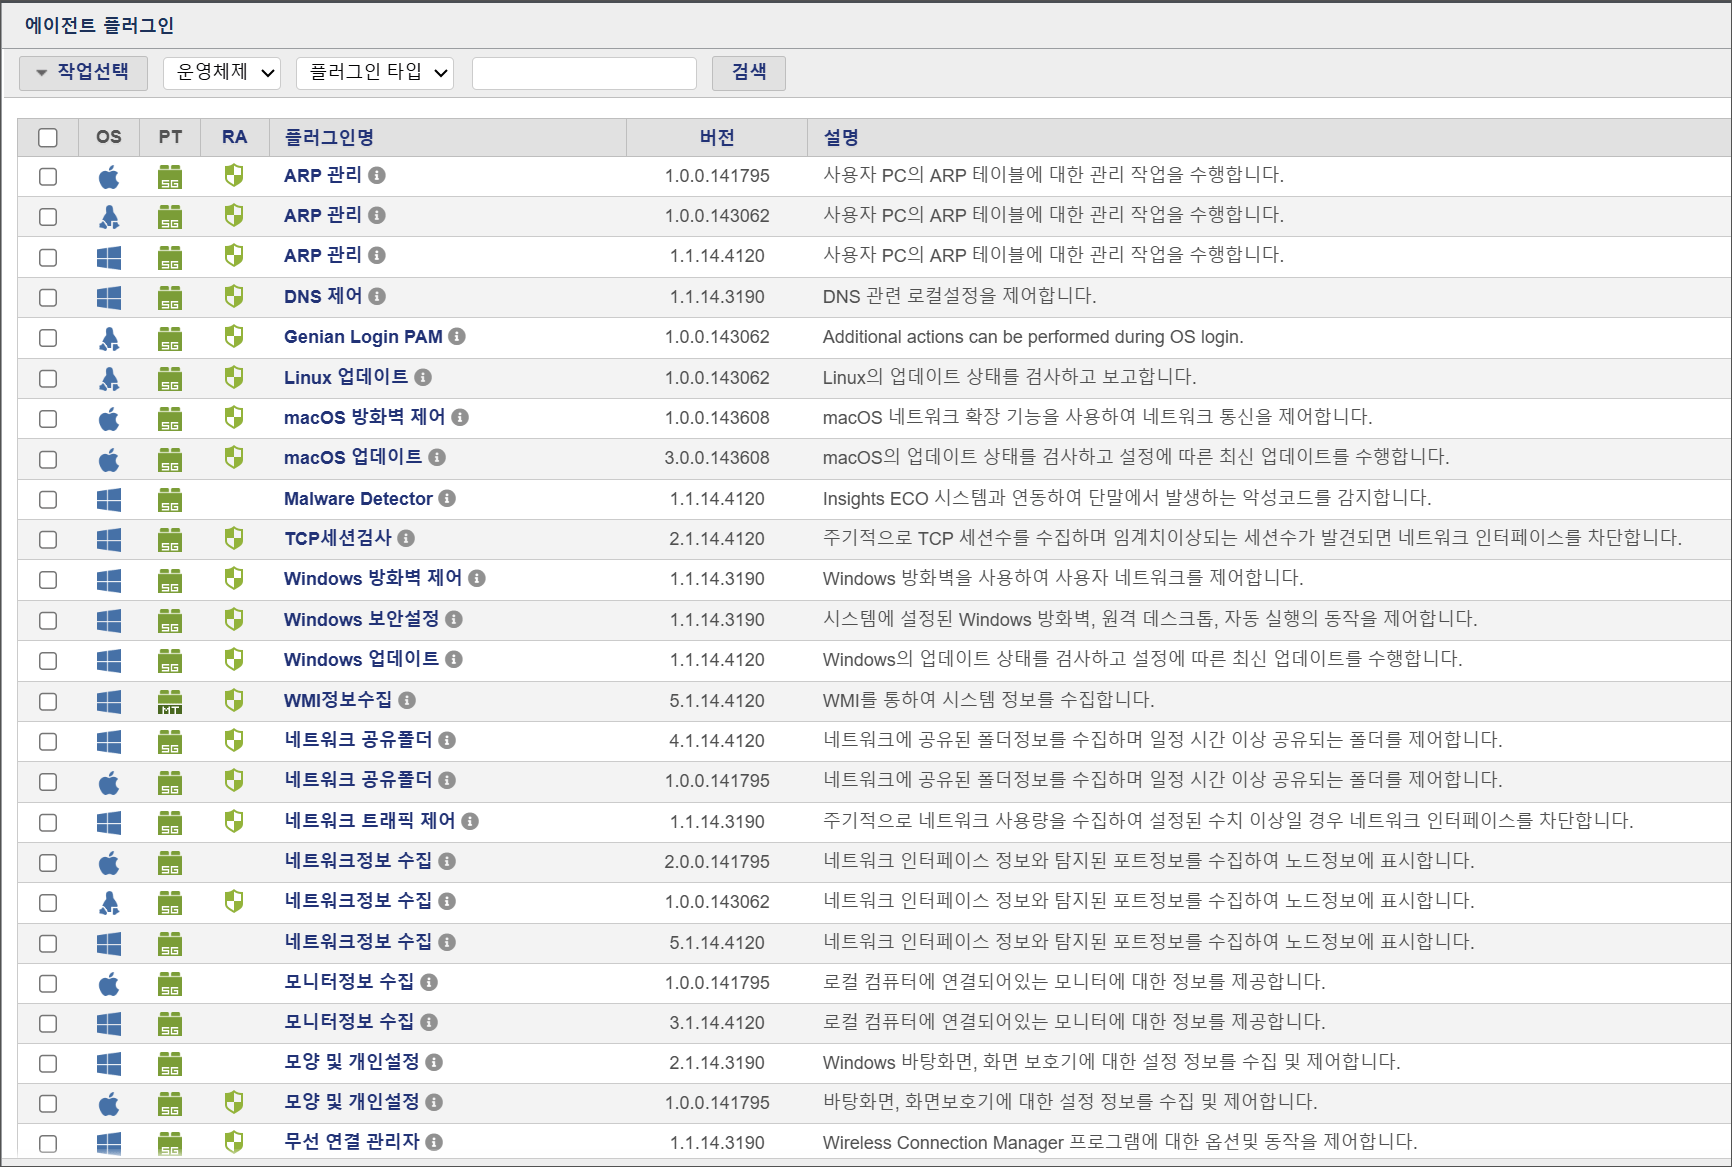The image size is (1732, 1167).
Task: Select the checkbox for WMI정보수집 row
Action: click(x=48, y=701)
